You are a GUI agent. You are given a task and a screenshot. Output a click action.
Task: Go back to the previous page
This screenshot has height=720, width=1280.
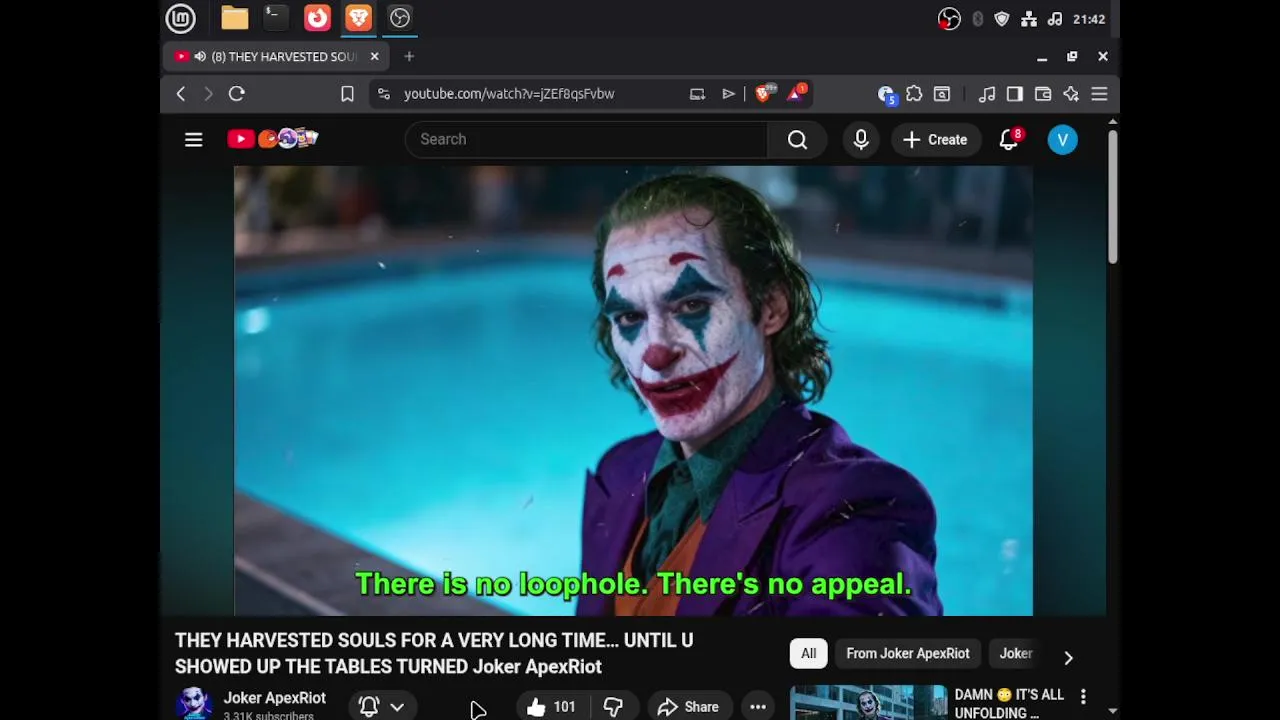tap(181, 94)
